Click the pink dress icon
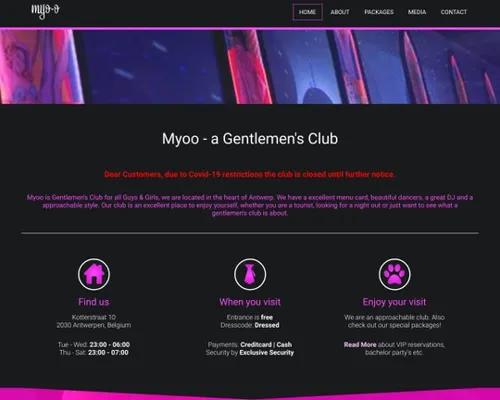The height and width of the screenshot is (400, 500). click(250, 274)
